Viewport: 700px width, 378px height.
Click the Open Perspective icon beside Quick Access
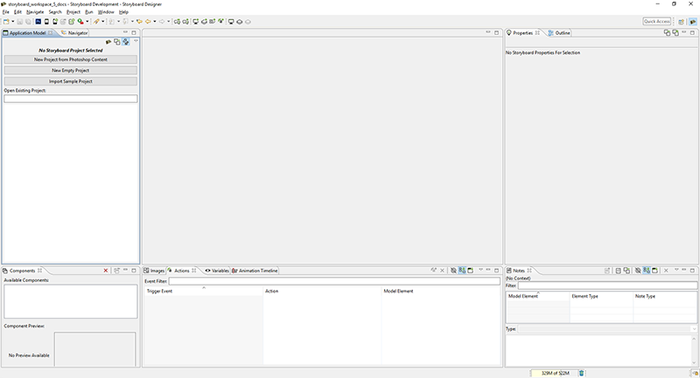[x=681, y=21]
